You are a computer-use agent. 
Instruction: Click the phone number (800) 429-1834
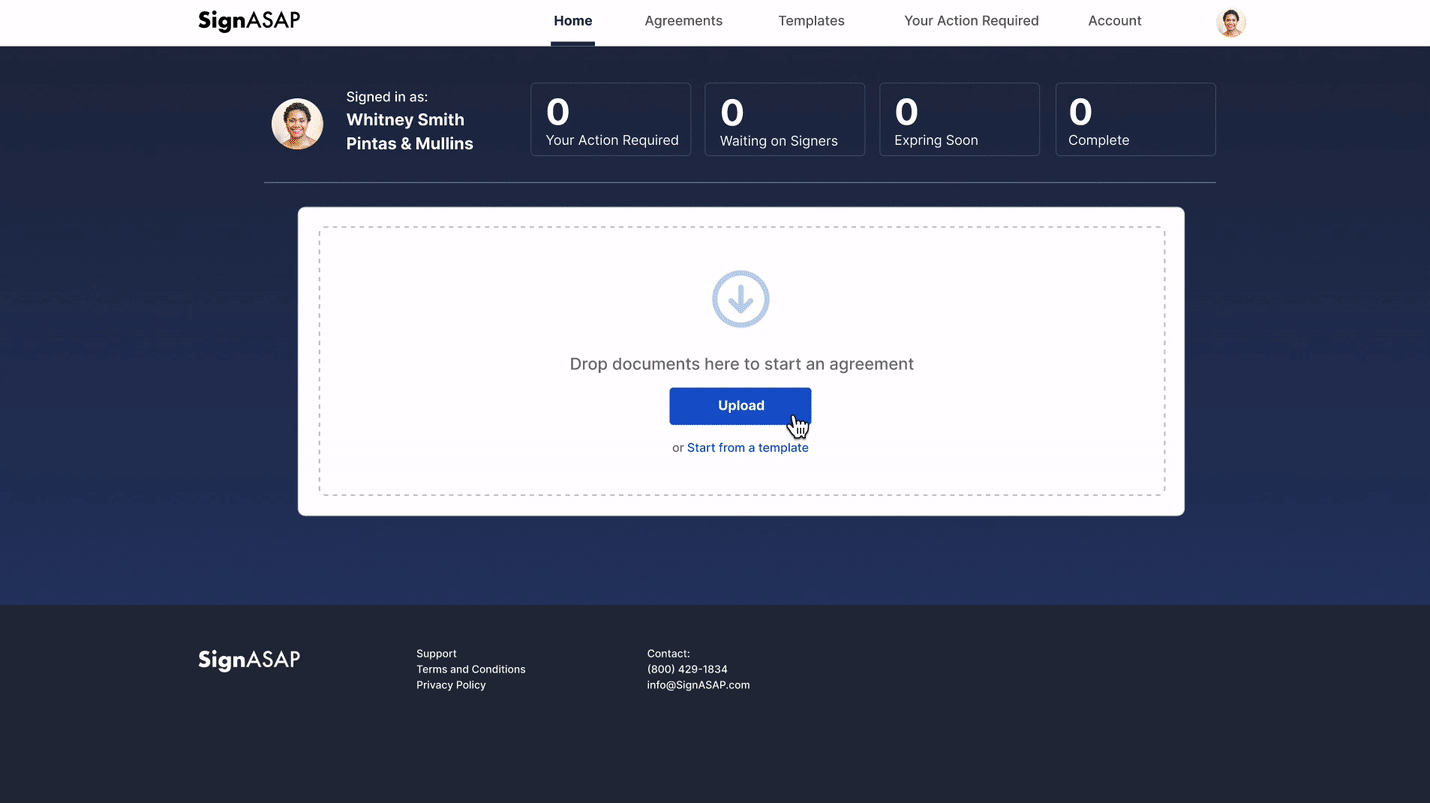tap(687, 670)
